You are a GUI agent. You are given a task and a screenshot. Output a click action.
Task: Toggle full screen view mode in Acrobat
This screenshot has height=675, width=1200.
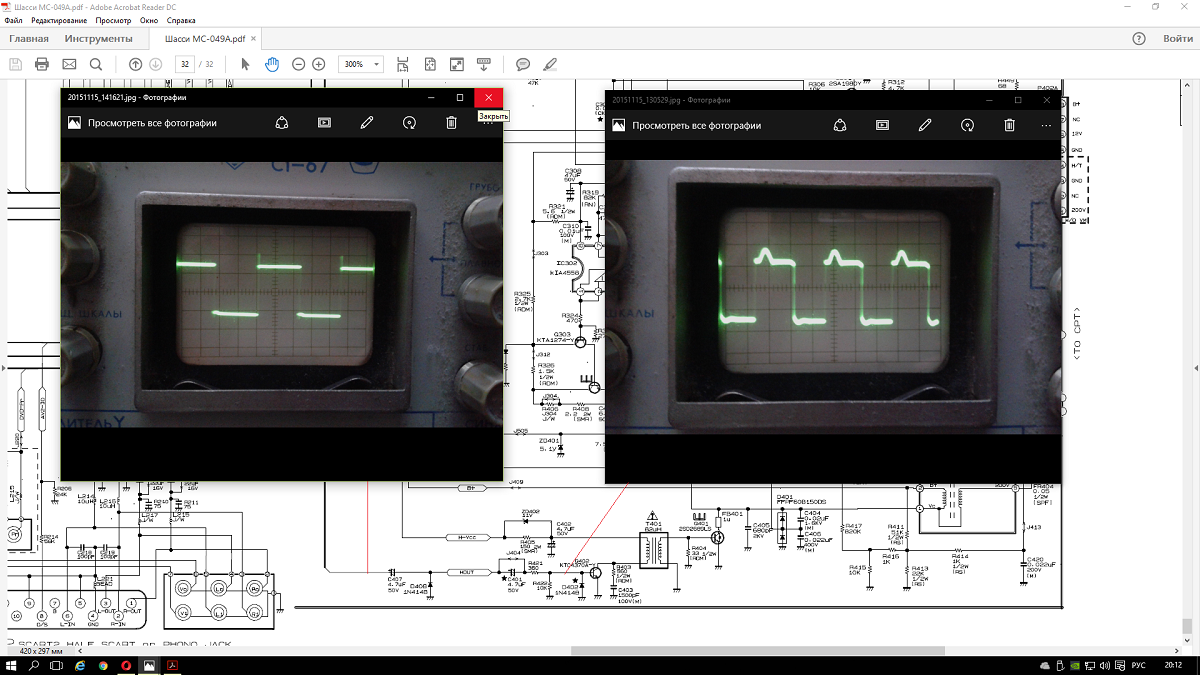(456, 64)
